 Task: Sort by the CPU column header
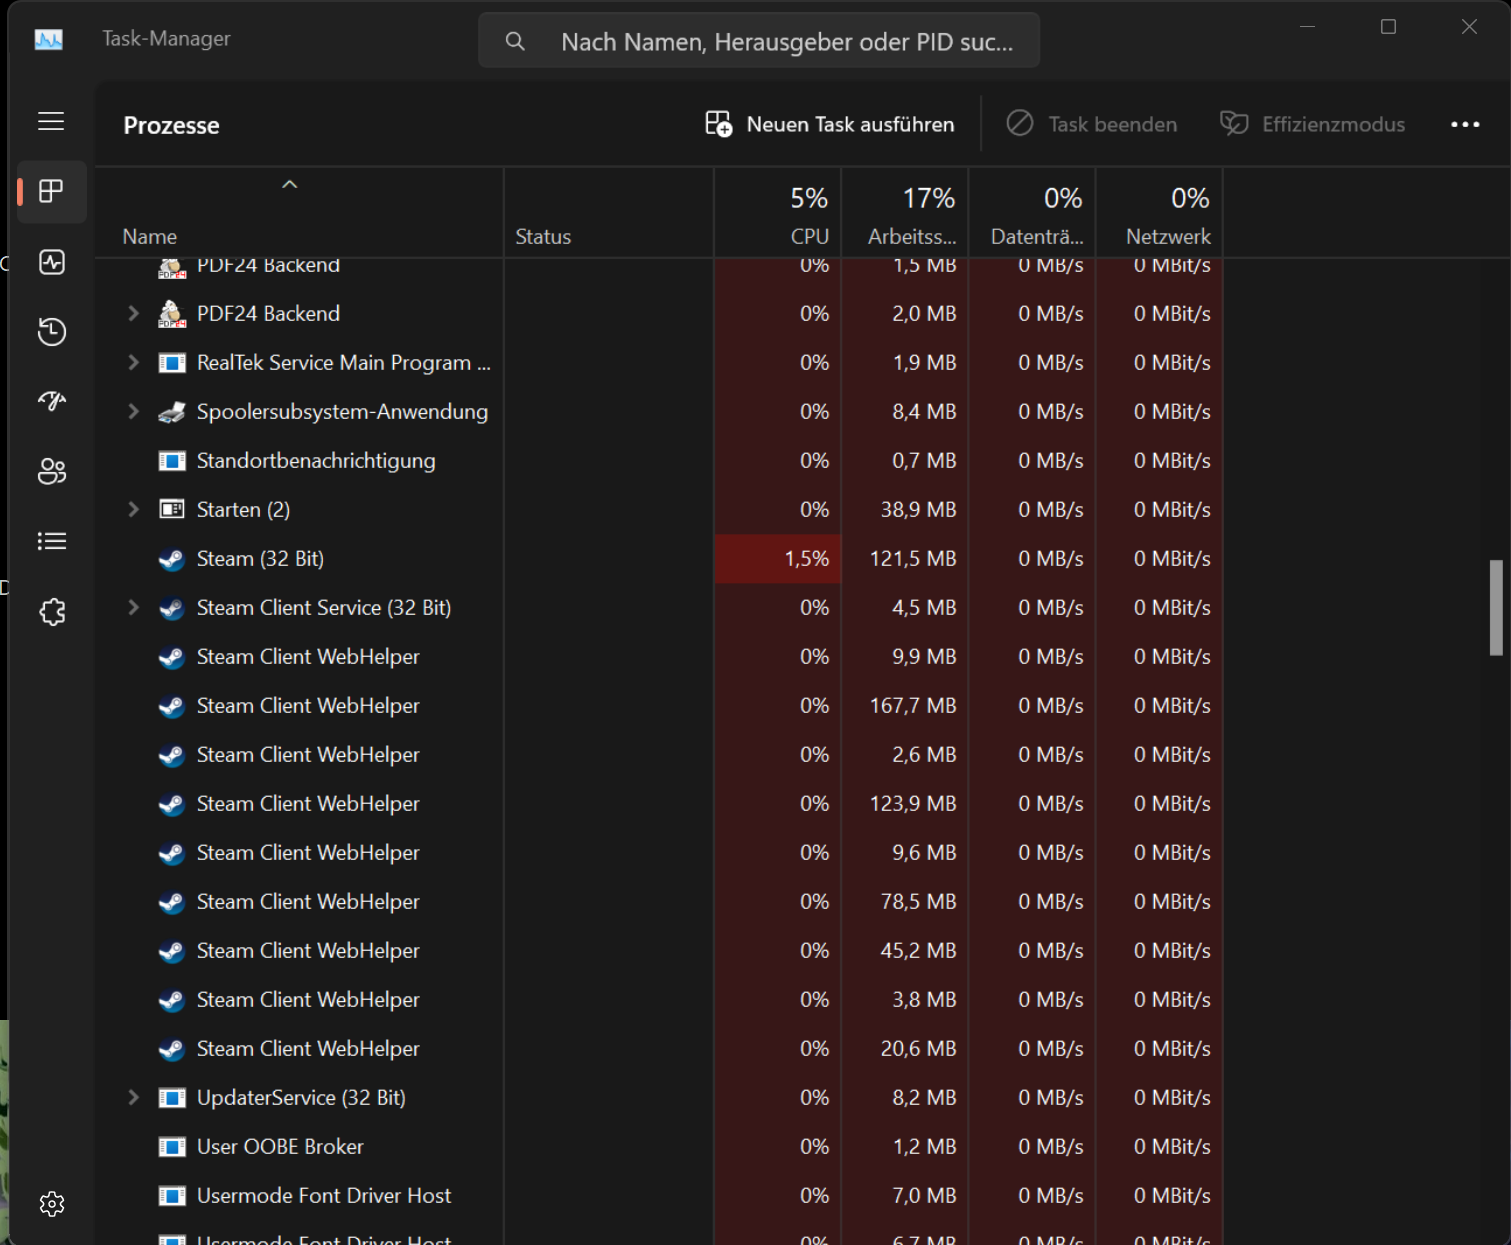[778, 214]
